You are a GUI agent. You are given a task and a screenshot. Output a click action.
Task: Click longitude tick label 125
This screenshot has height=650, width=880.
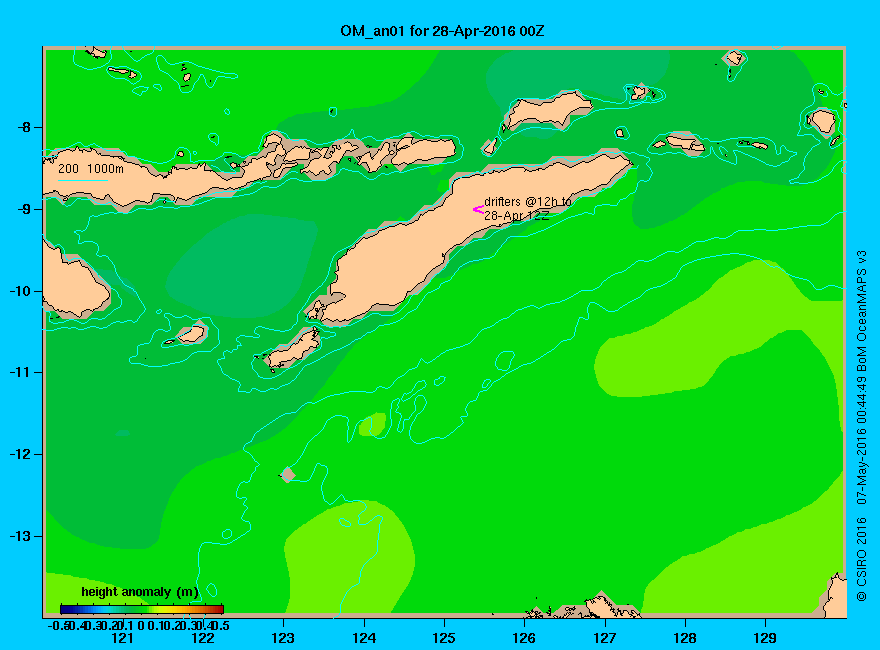tap(444, 638)
